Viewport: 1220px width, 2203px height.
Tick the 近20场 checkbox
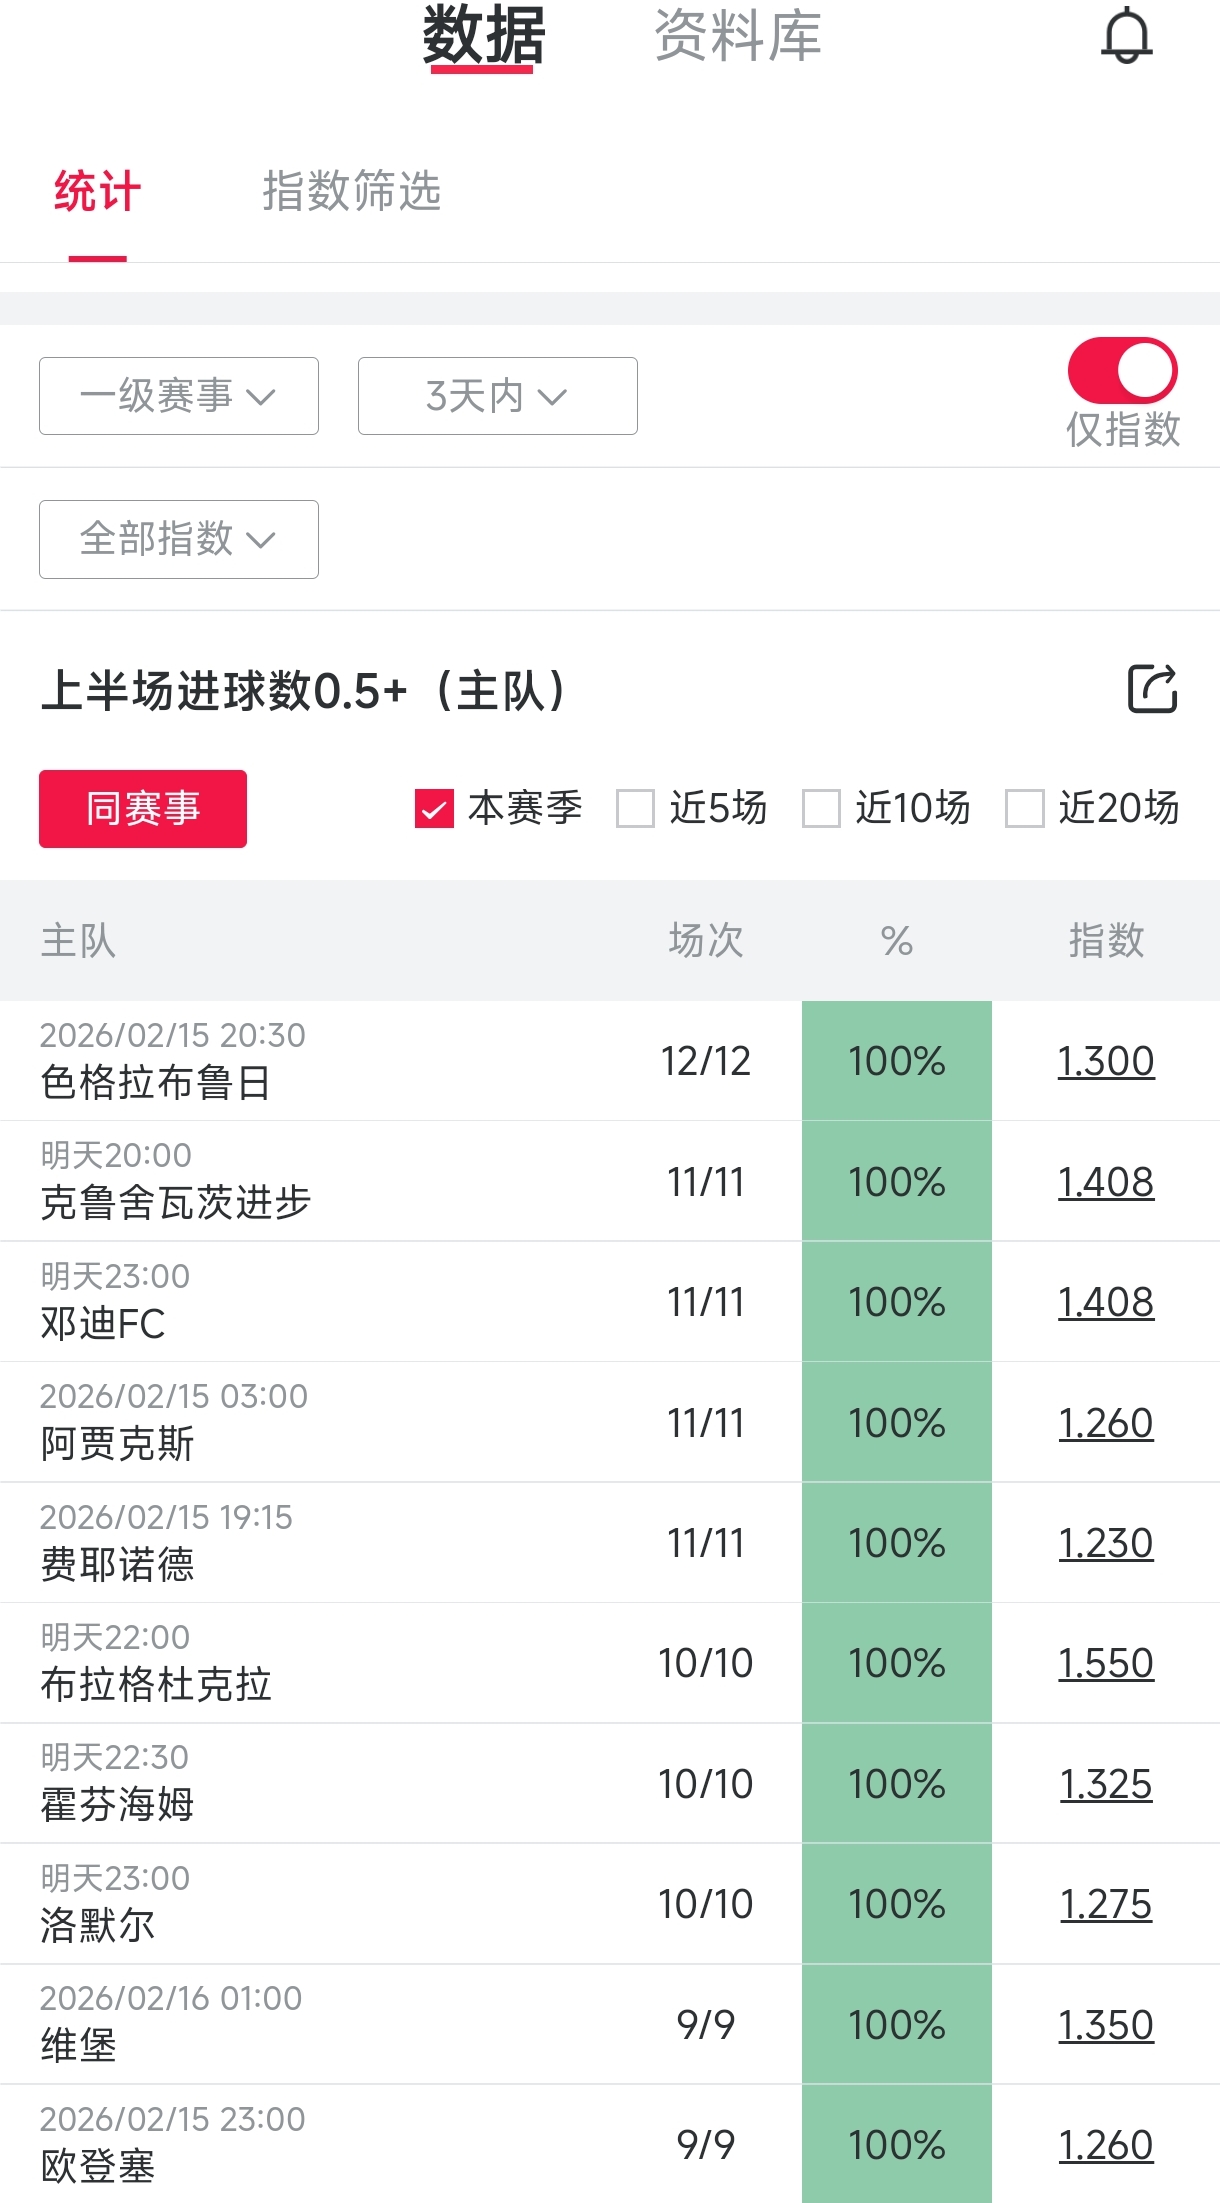point(1024,809)
